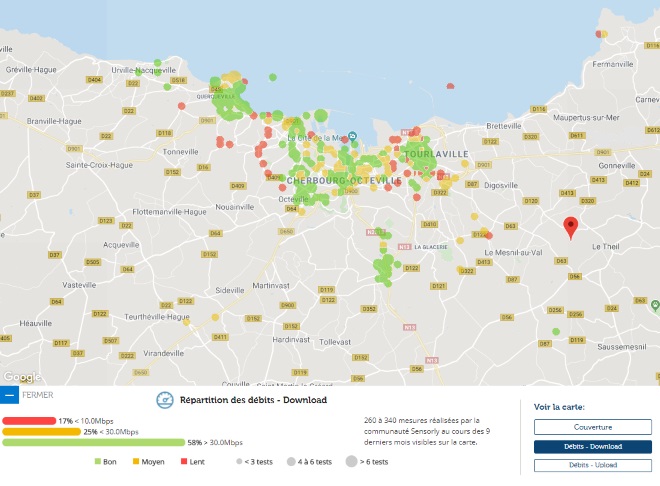Click the red 17% slow speed bar
Screen dimensions: 660x486
point(29,421)
